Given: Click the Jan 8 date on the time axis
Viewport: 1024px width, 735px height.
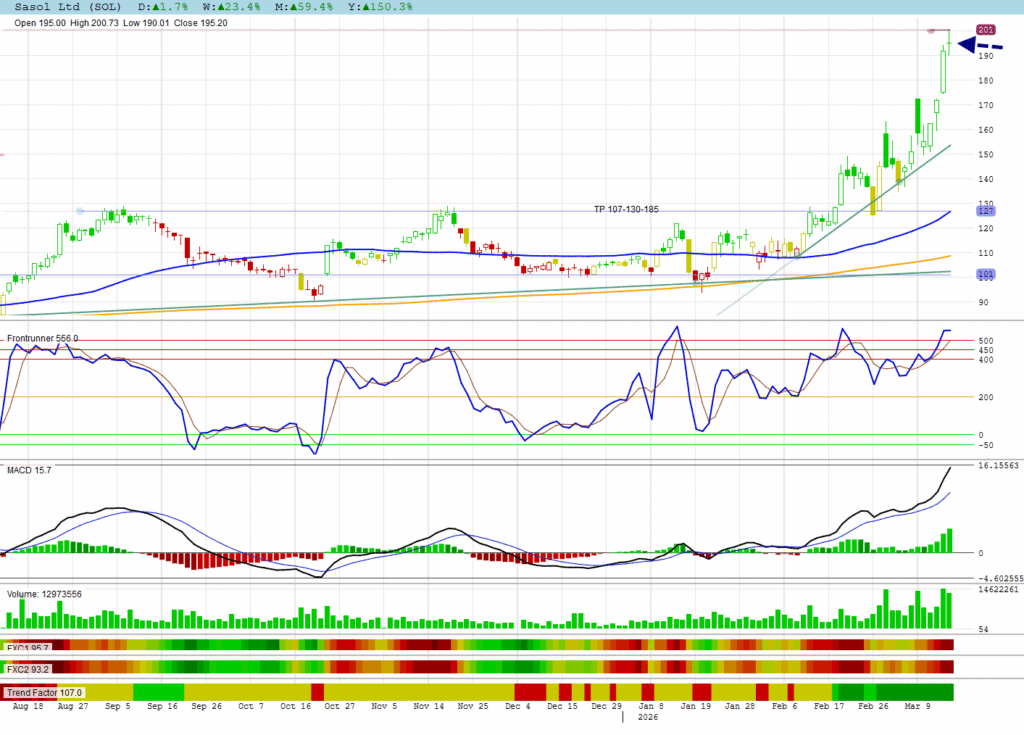Looking at the screenshot, I should [651, 706].
